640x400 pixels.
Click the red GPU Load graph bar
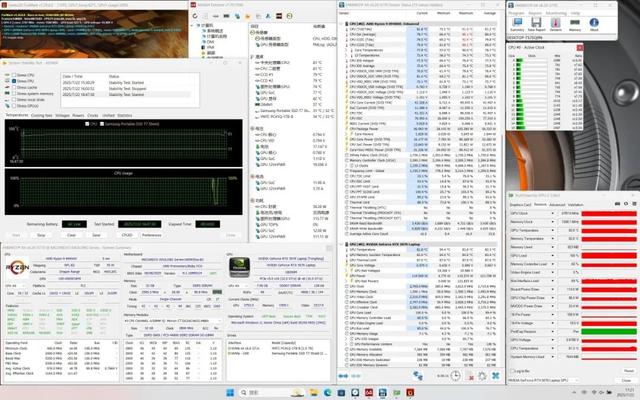tap(609, 256)
